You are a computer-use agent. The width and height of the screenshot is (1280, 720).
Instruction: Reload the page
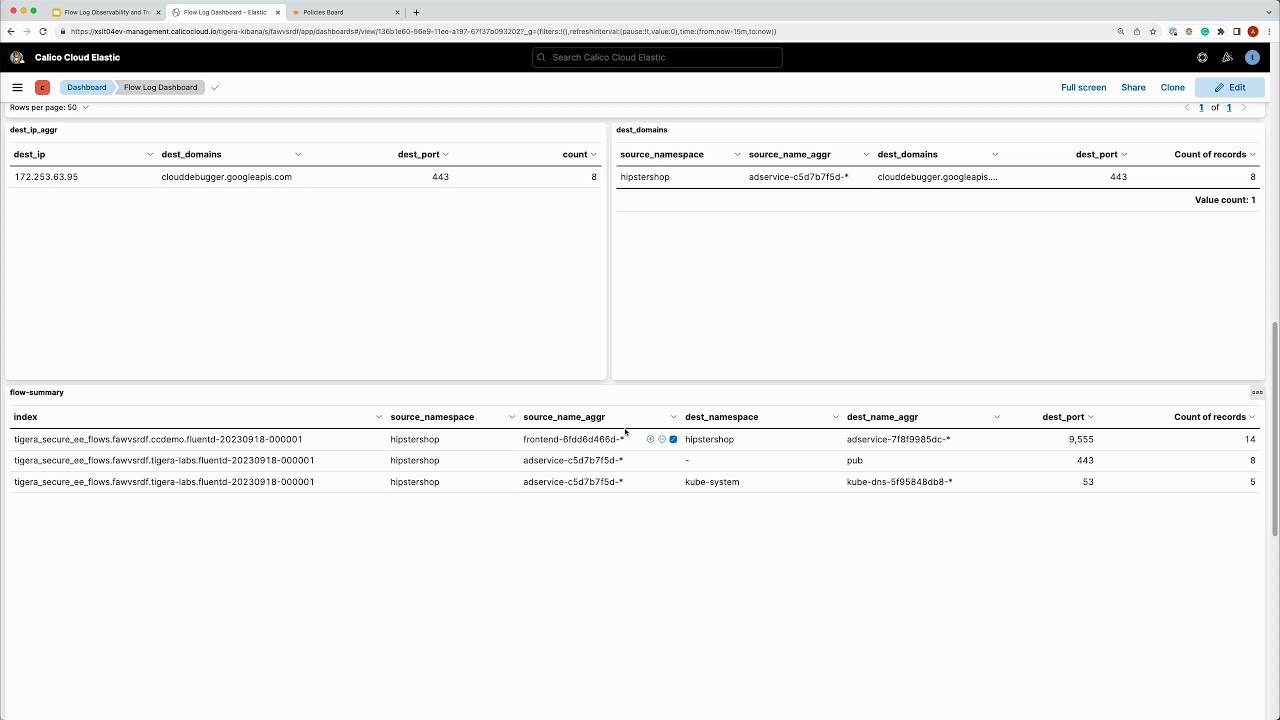click(42, 31)
